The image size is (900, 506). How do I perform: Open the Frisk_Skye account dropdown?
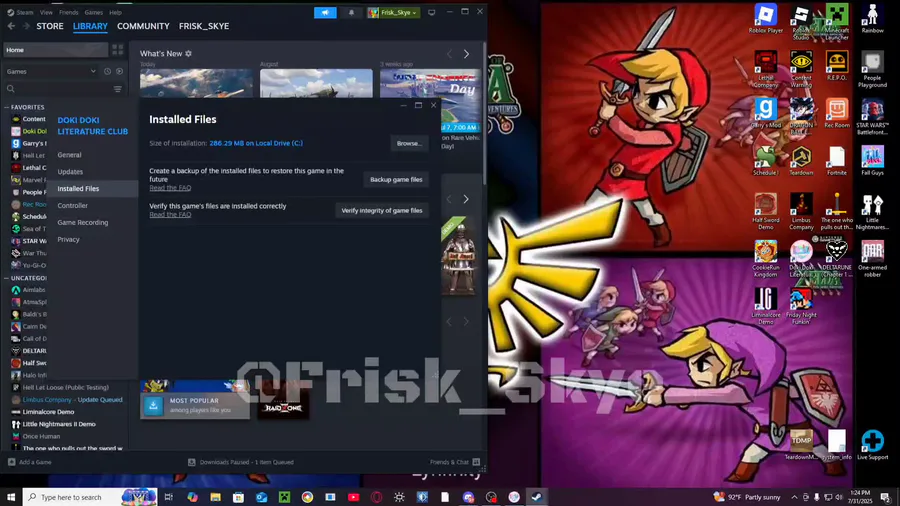coord(393,12)
